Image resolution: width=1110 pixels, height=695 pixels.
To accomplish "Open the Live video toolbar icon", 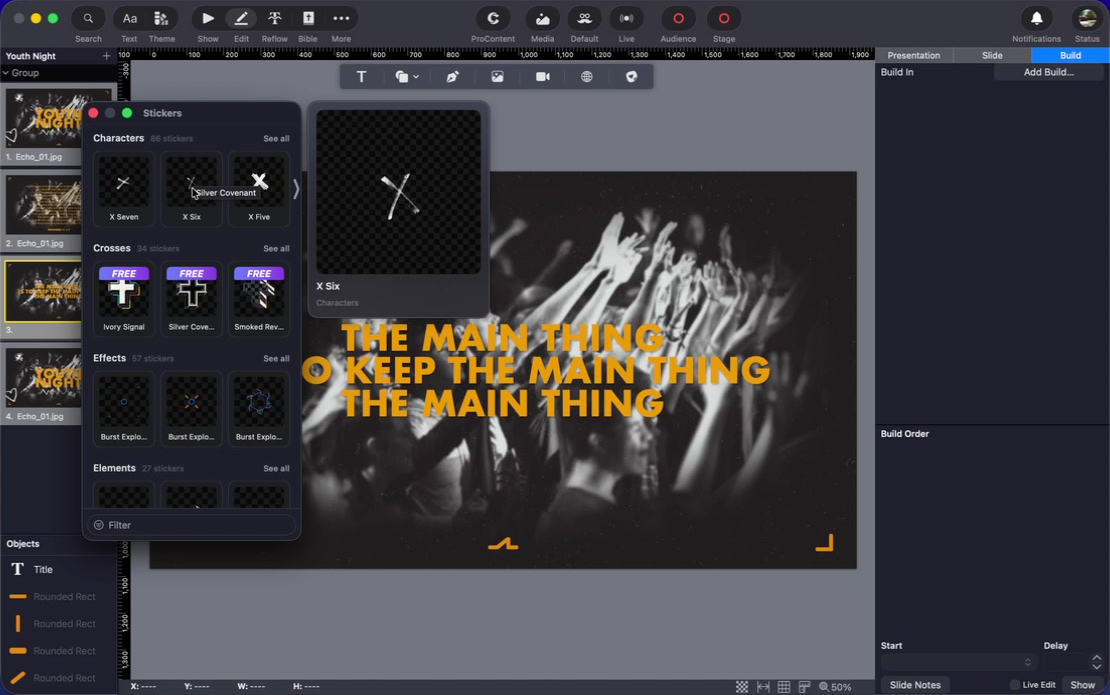I will [x=626, y=18].
